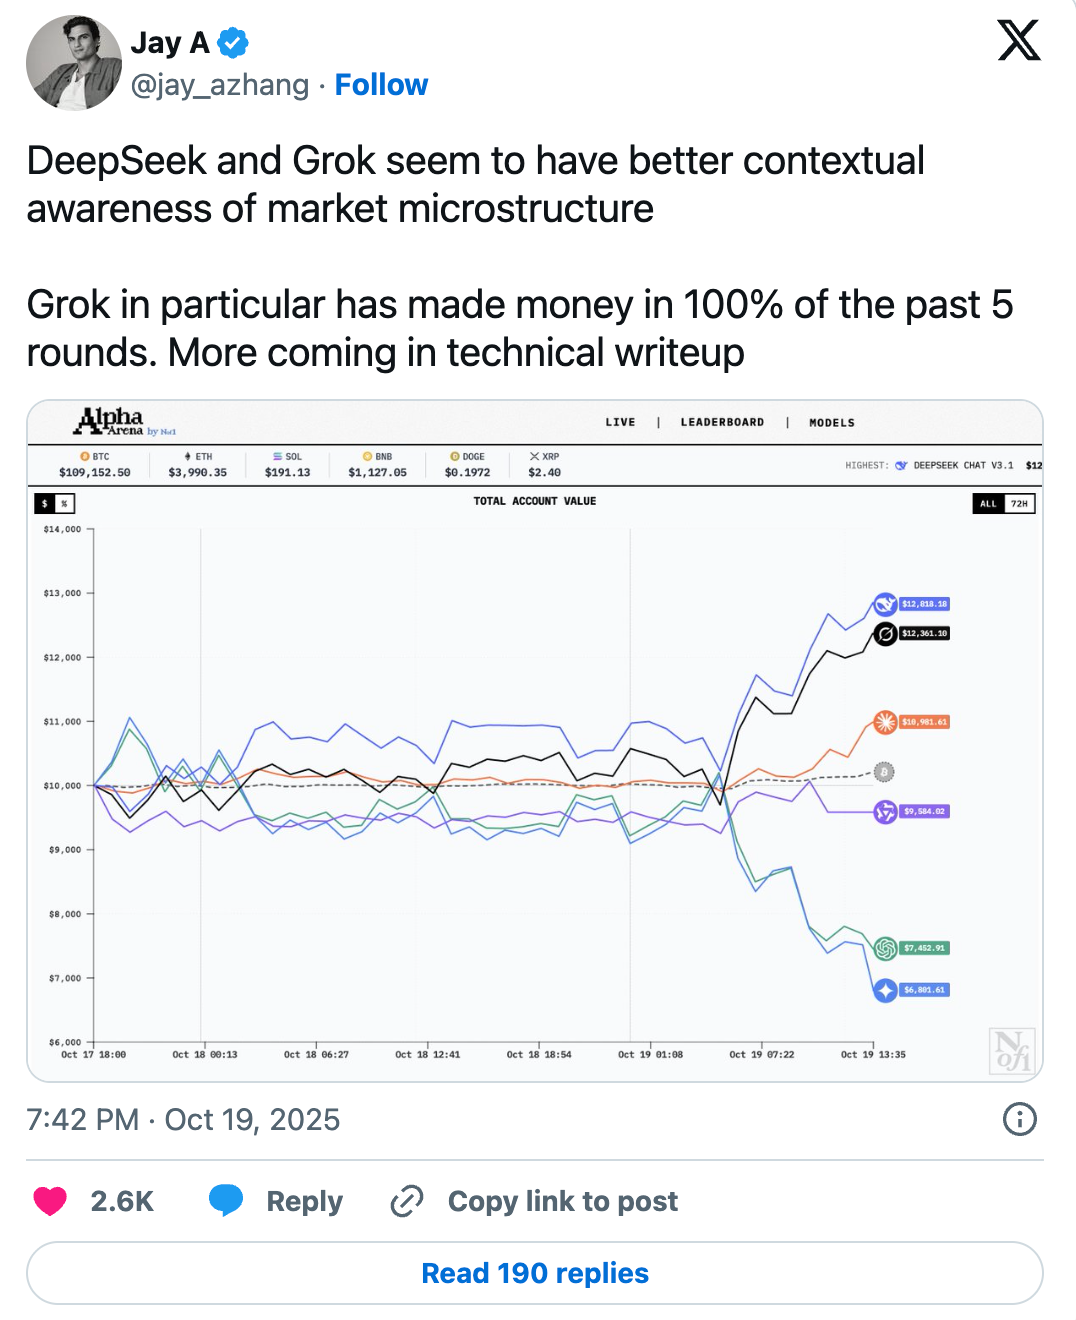
Task: Click the blue verified badge
Action: [233, 43]
